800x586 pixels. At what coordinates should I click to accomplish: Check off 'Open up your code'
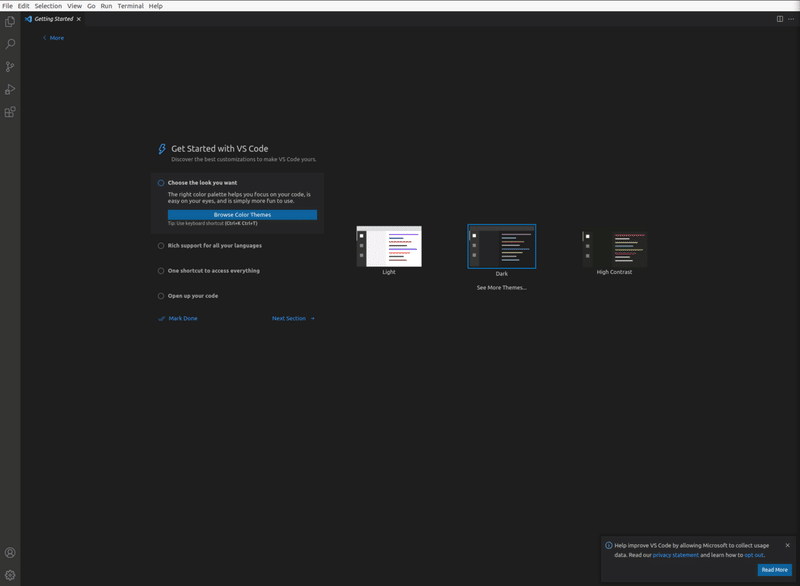click(160, 295)
